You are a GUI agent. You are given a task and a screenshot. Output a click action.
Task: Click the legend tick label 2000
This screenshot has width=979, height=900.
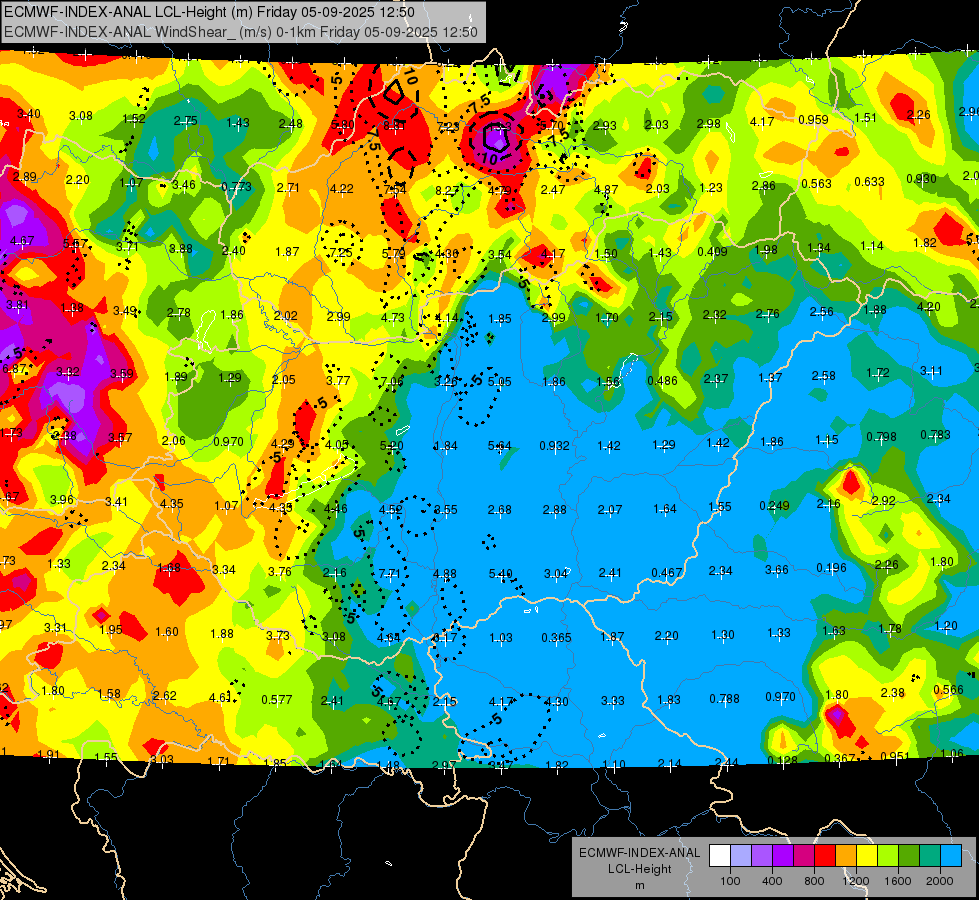tap(940, 881)
